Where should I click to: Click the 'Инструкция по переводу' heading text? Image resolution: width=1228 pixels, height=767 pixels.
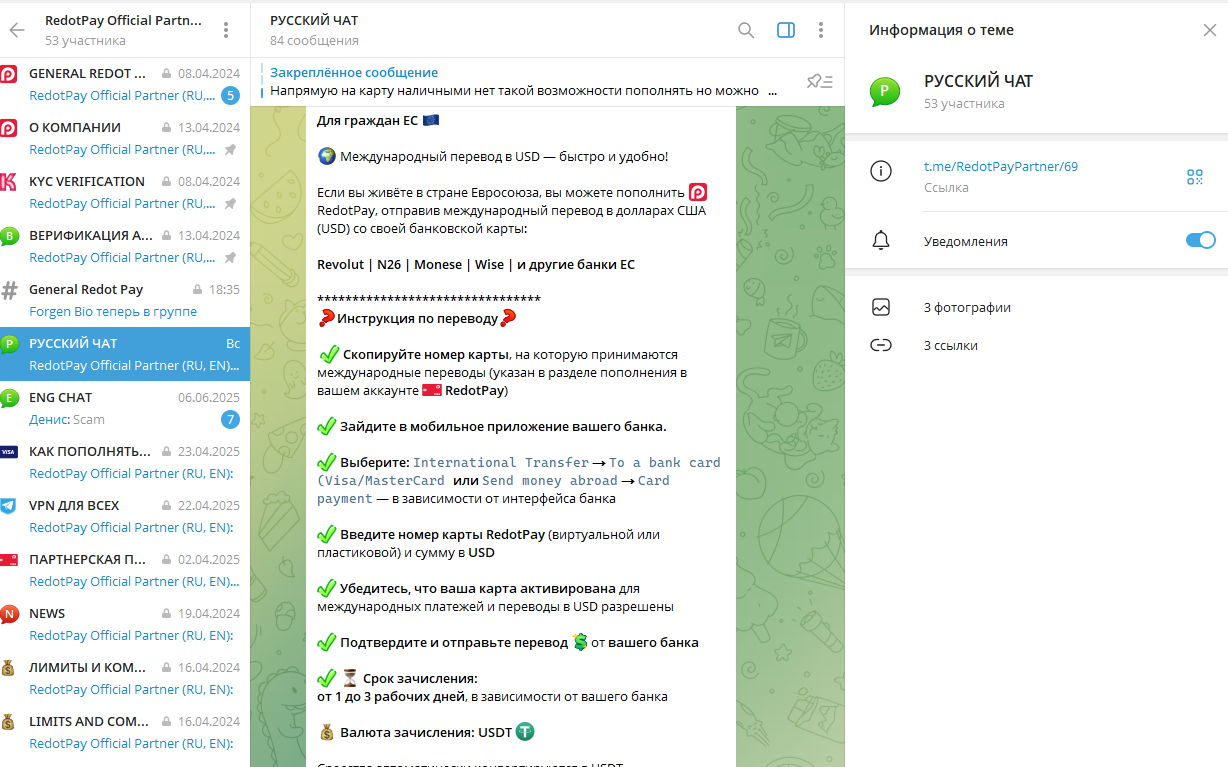[417, 318]
